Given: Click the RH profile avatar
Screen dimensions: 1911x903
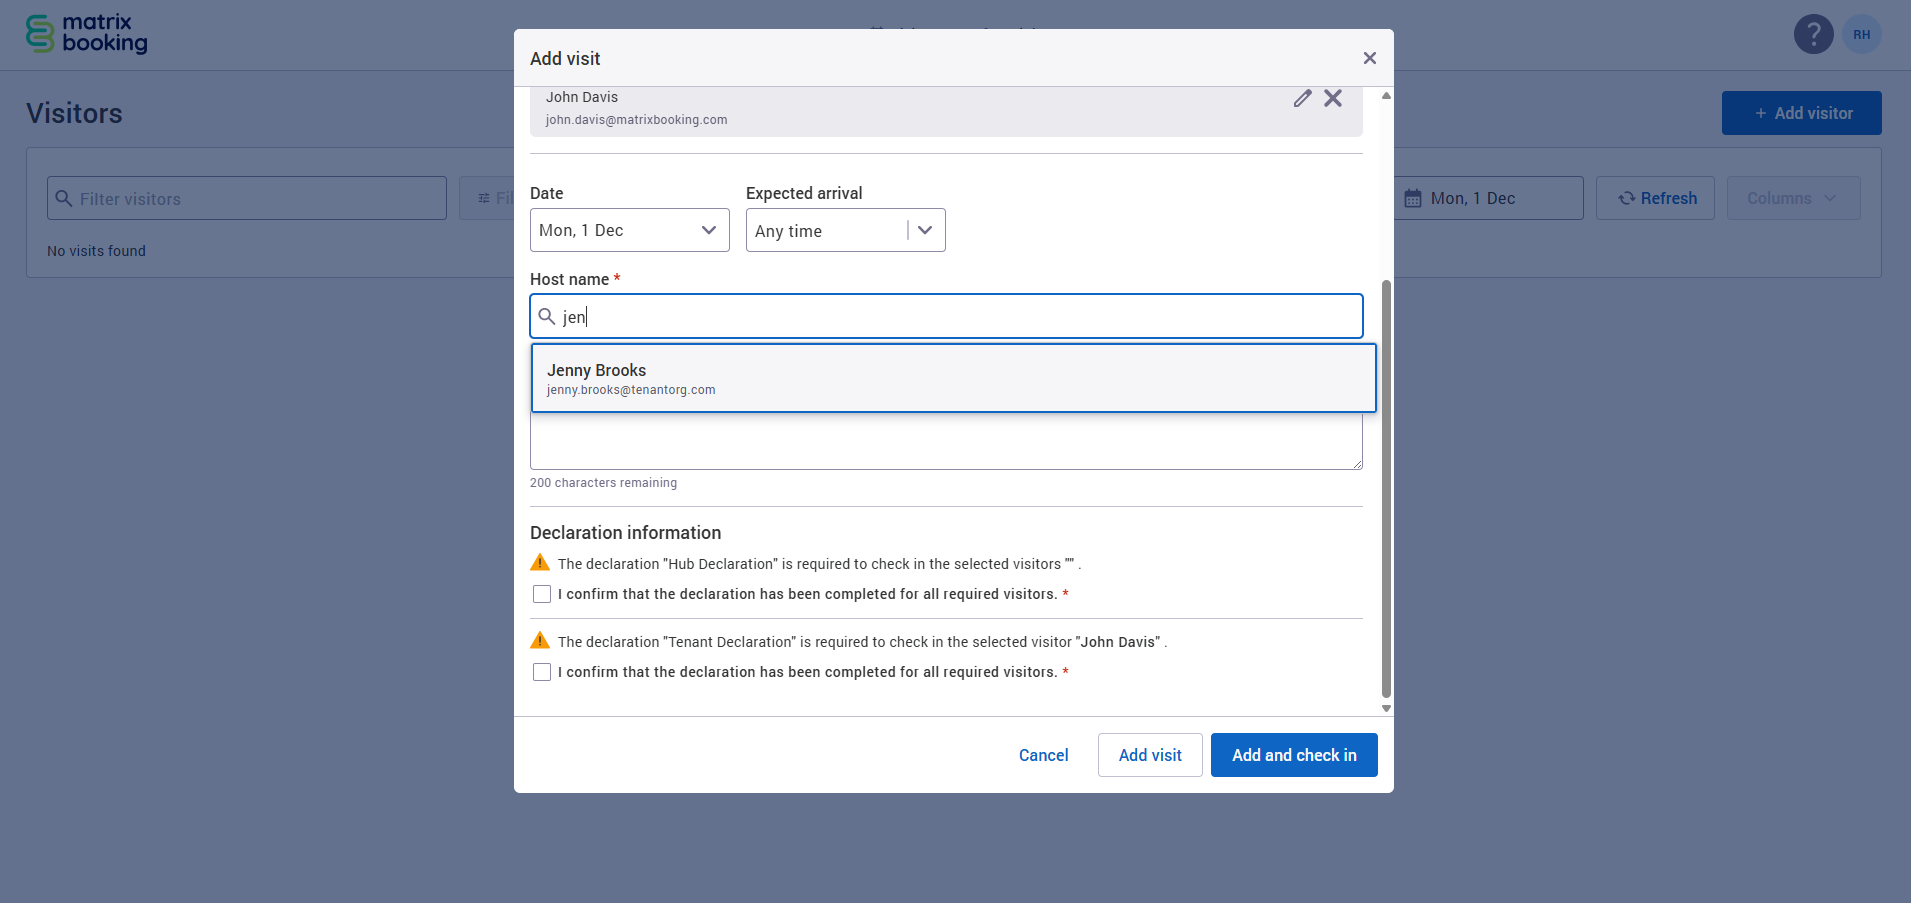Looking at the screenshot, I should pyautogui.click(x=1861, y=33).
